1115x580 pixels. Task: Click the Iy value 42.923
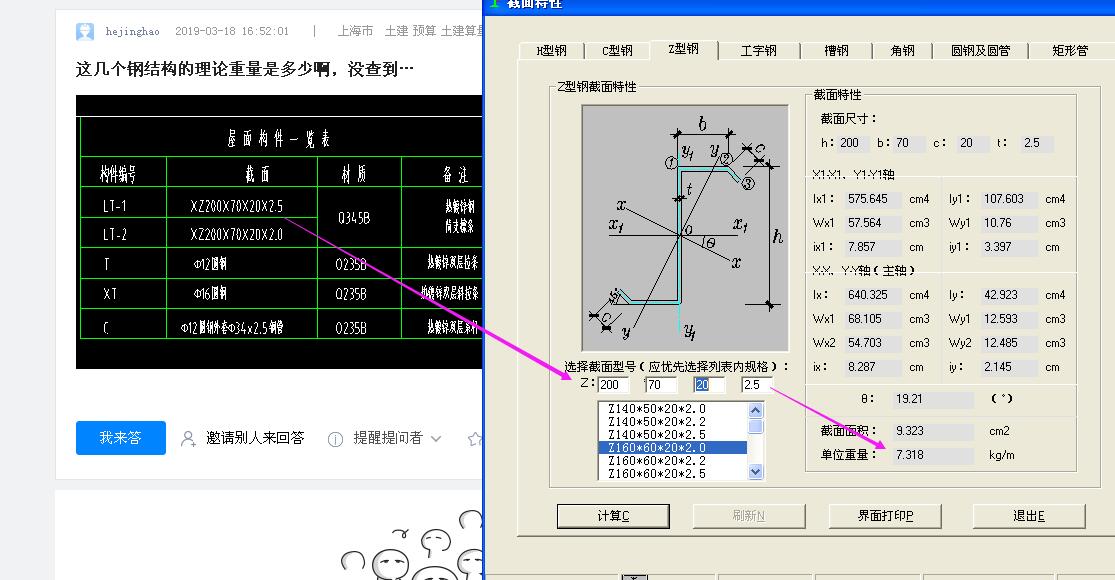[x=1009, y=295]
